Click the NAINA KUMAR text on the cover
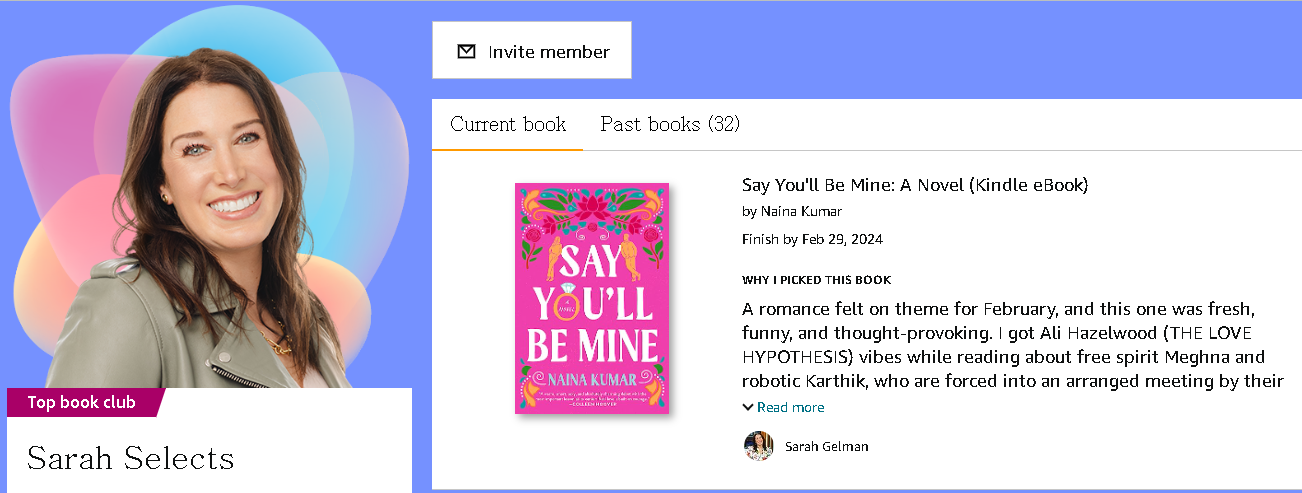Viewport: 1302px width, 493px height. 592,373
